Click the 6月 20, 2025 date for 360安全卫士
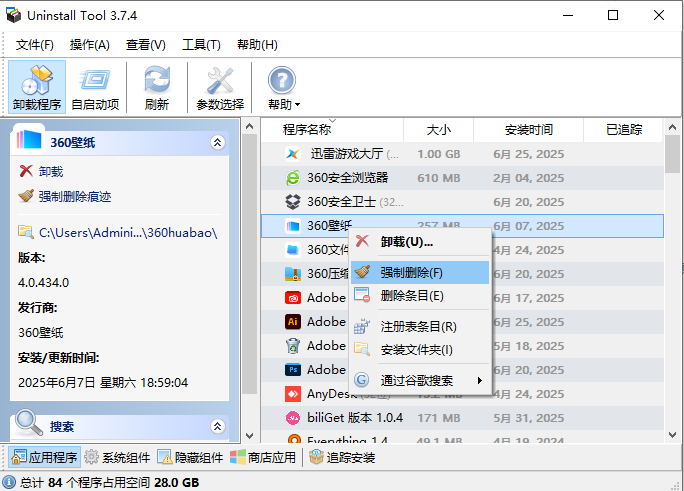This screenshot has width=684, height=491. click(x=528, y=202)
